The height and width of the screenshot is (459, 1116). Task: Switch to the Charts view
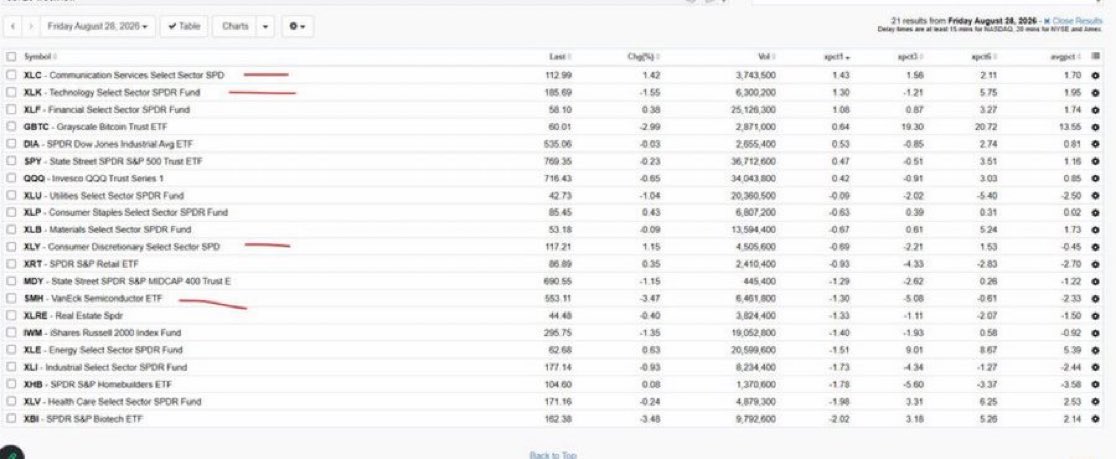[235, 26]
